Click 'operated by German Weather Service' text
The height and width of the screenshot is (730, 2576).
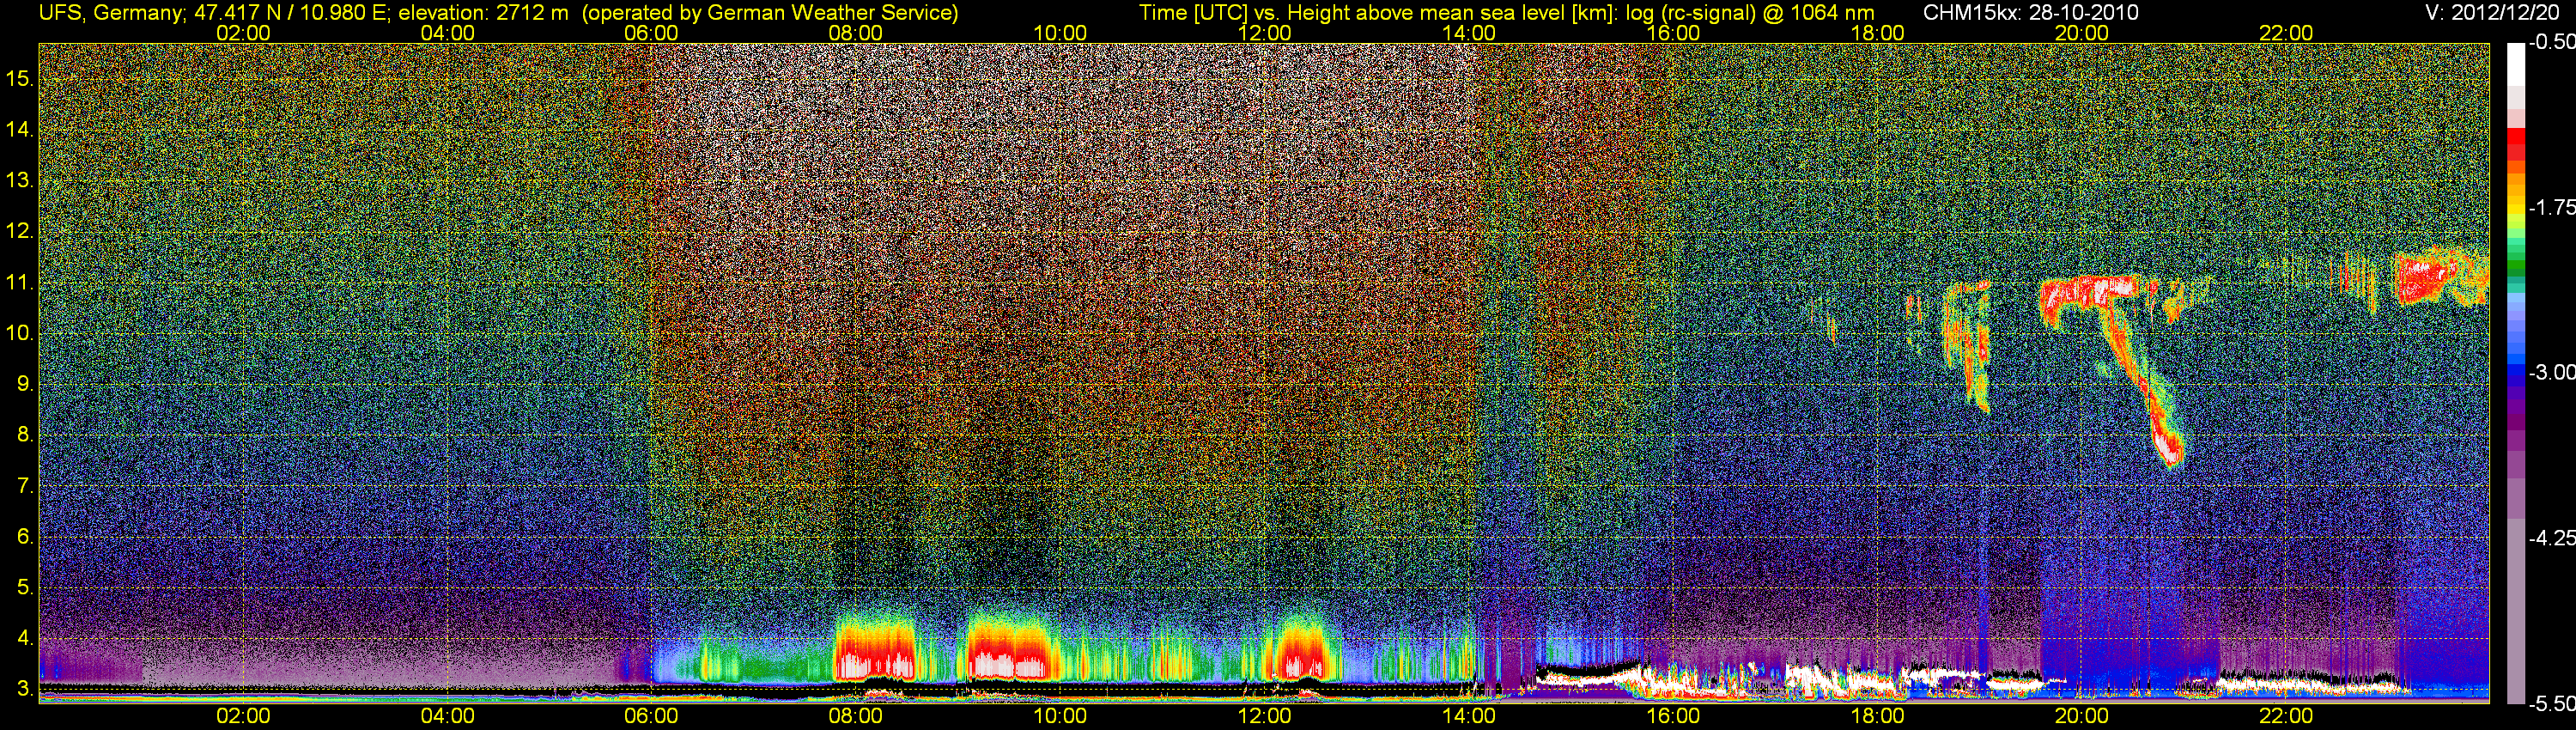[x=771, y=13]
